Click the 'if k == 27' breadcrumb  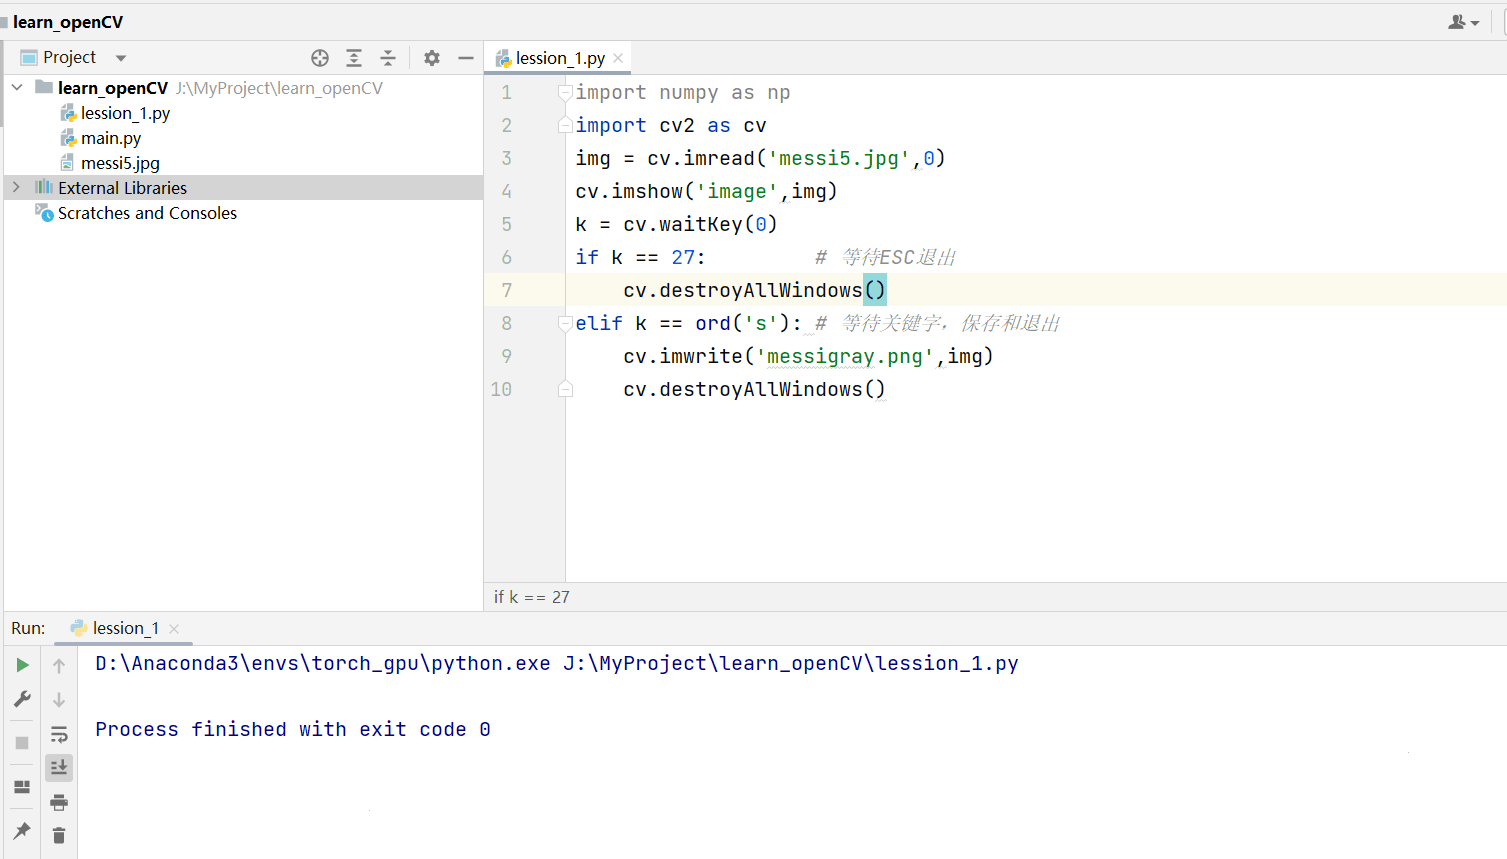pos(532,597)
